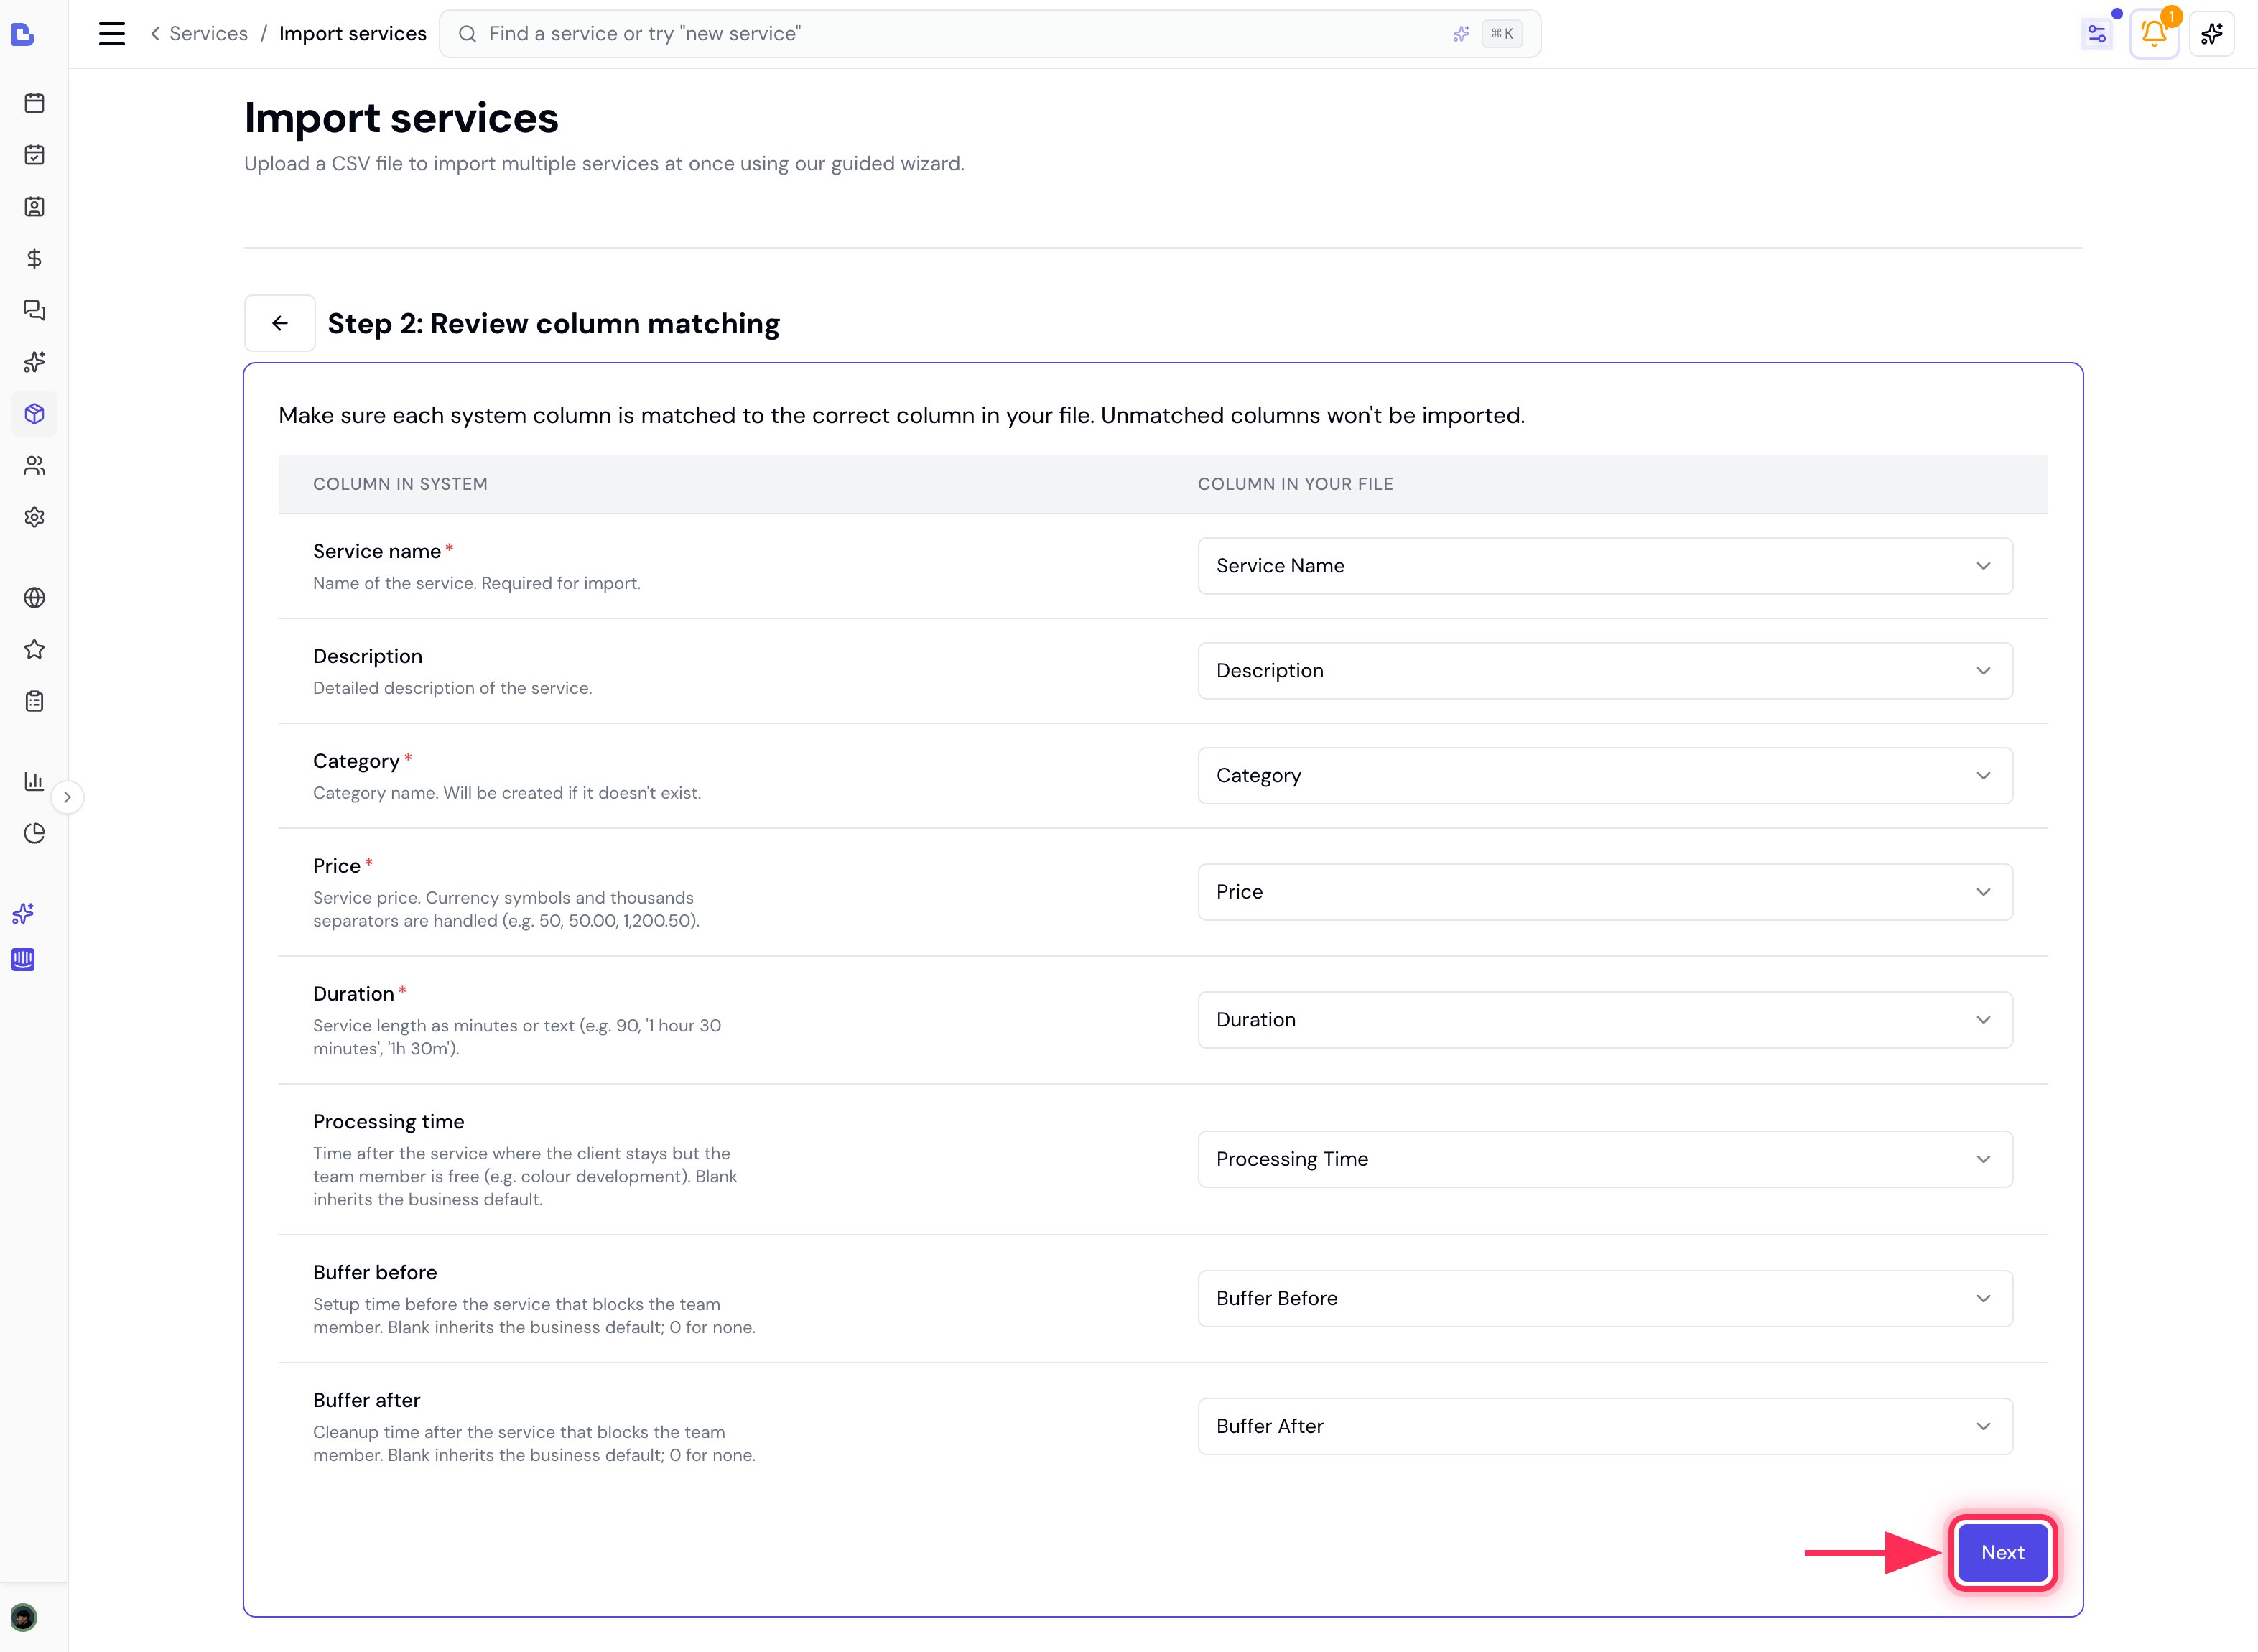2258x1652 pixels.
Task: Click the ⌘K shortcut badge in the search bar
Action: pos(1502,34)
